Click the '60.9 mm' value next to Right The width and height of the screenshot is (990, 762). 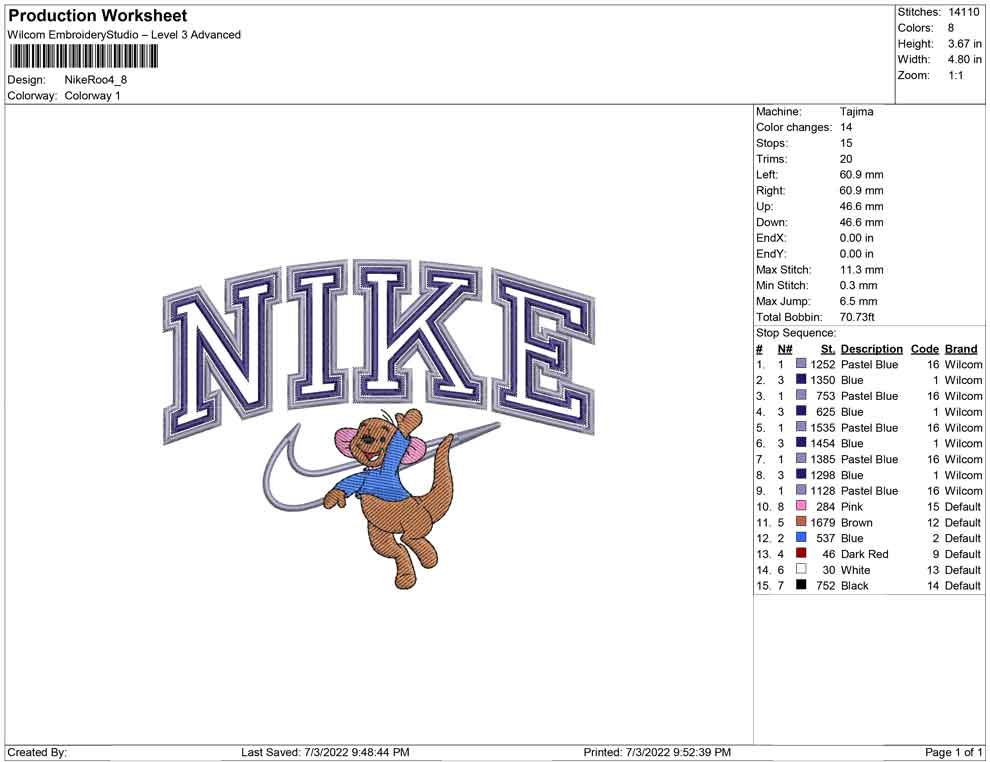(x=861, y=191)
